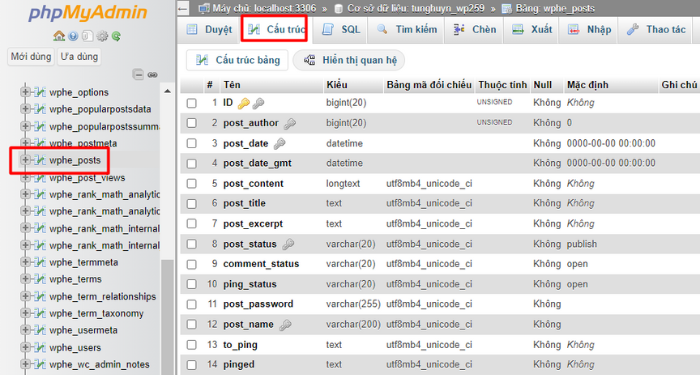Select the post_status row checkbox
The image size is (700, 375).
[192, 244]
